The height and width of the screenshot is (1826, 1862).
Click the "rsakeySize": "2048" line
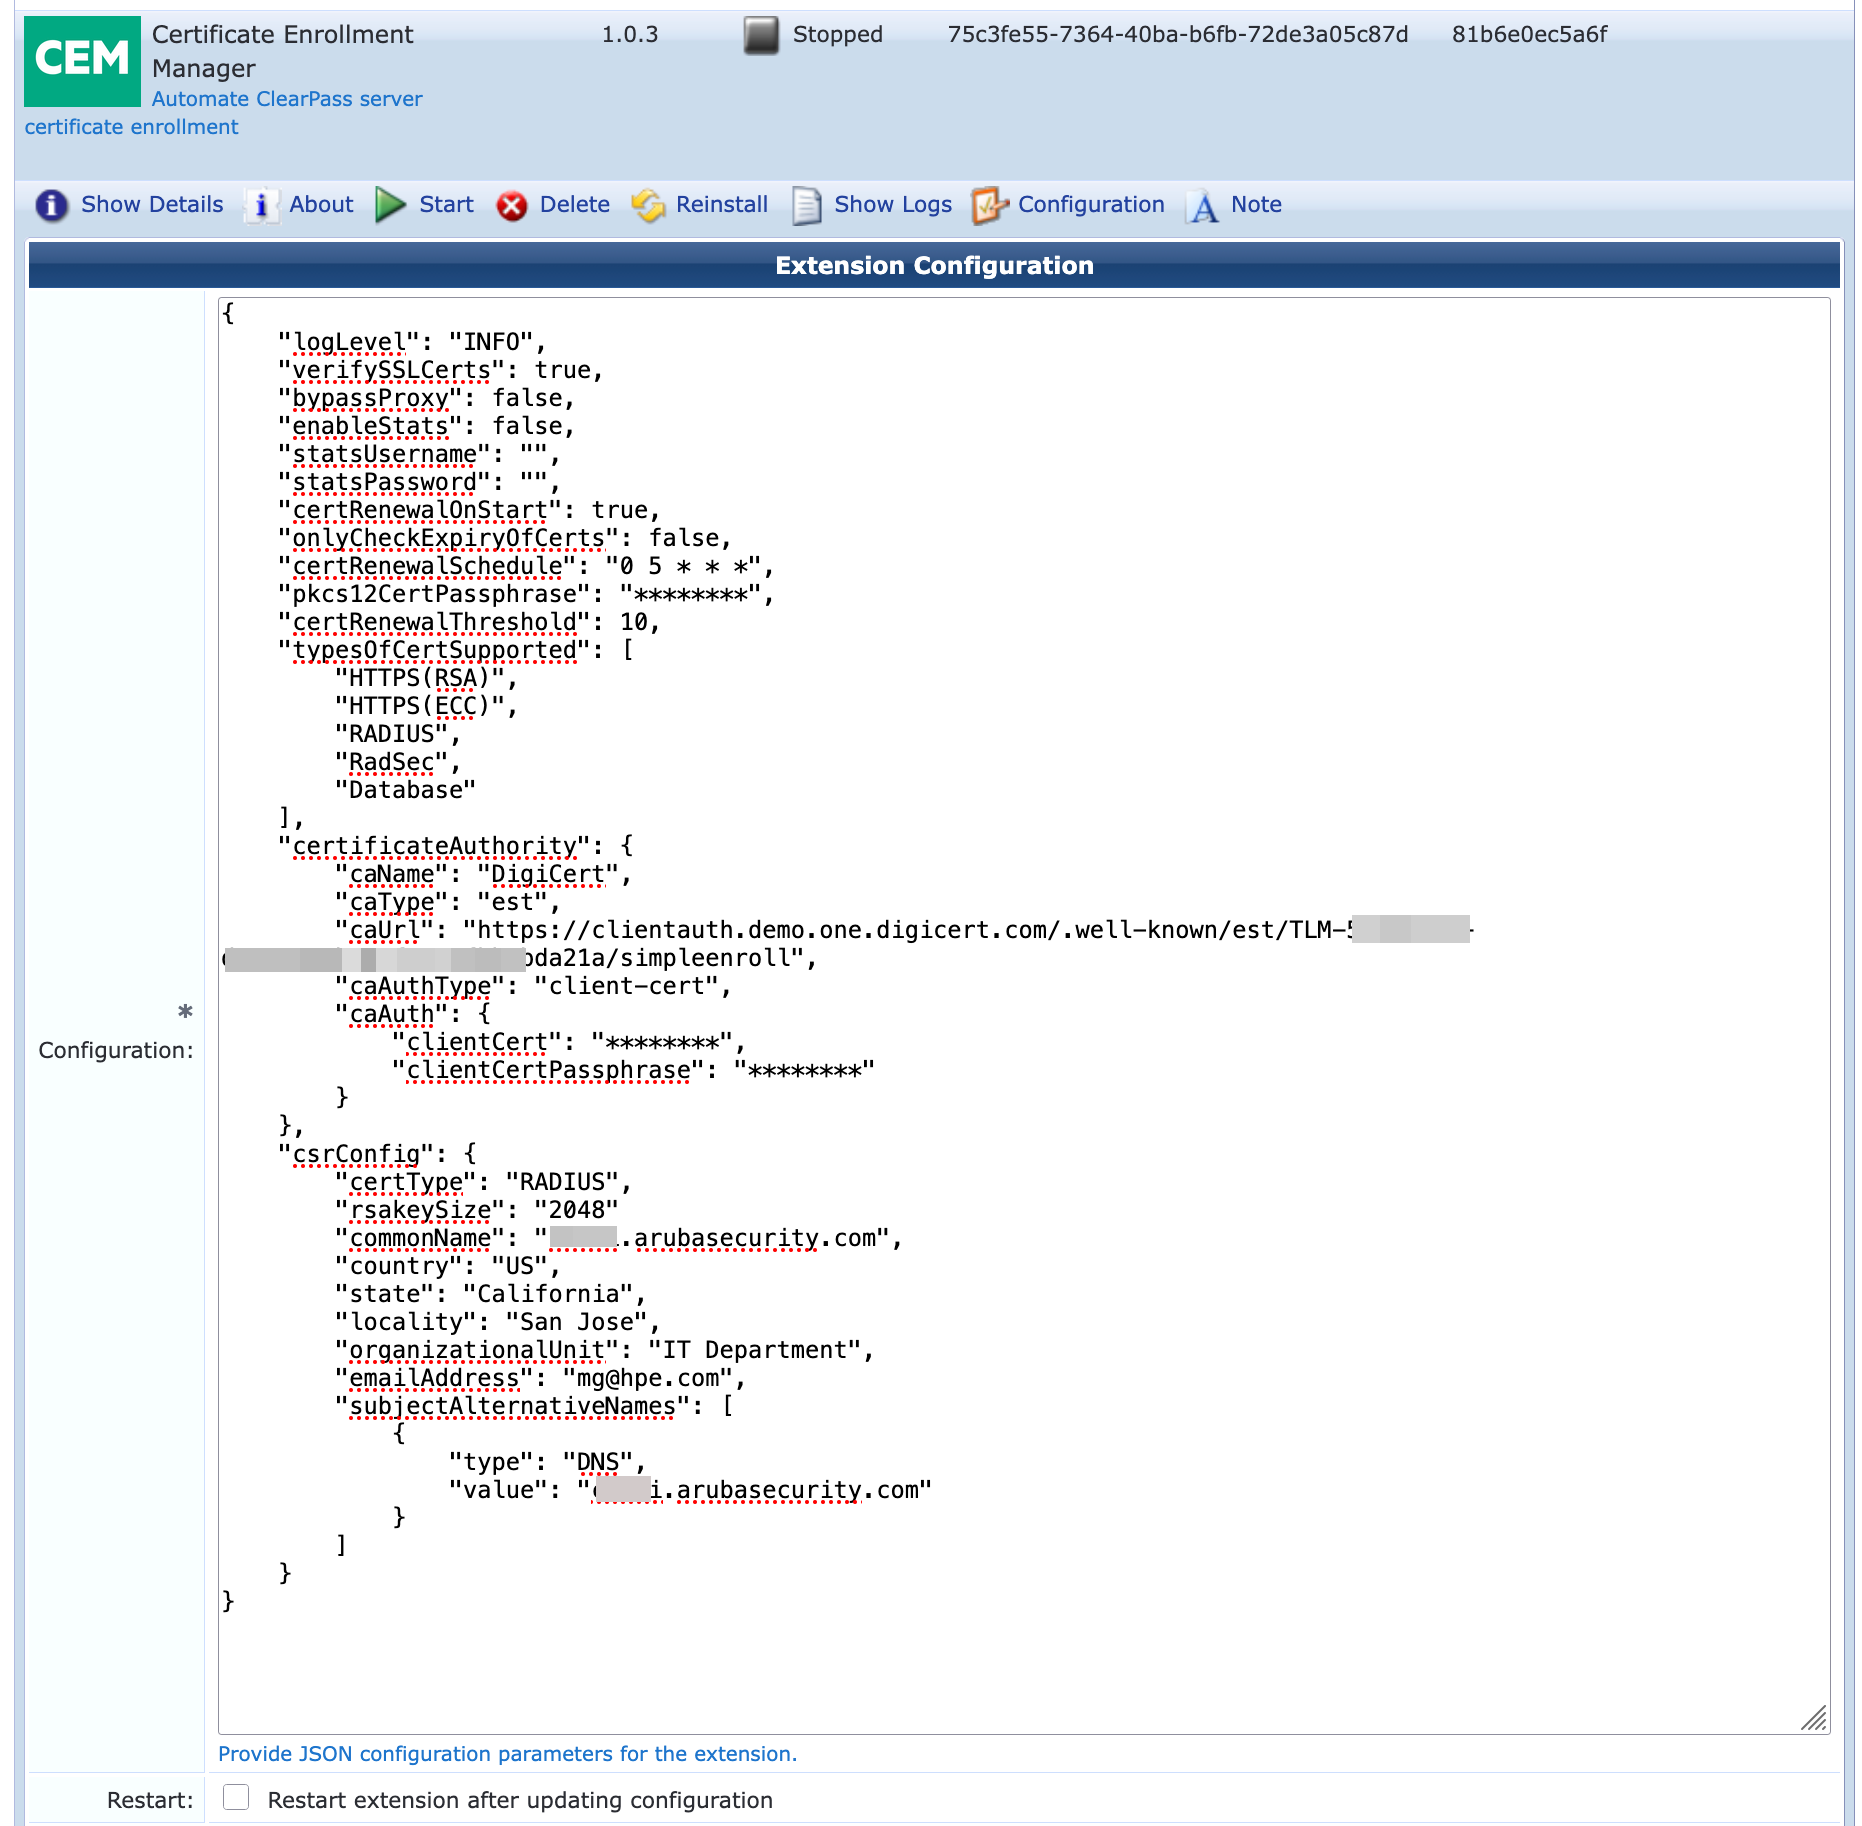[x=476, y=1210]
